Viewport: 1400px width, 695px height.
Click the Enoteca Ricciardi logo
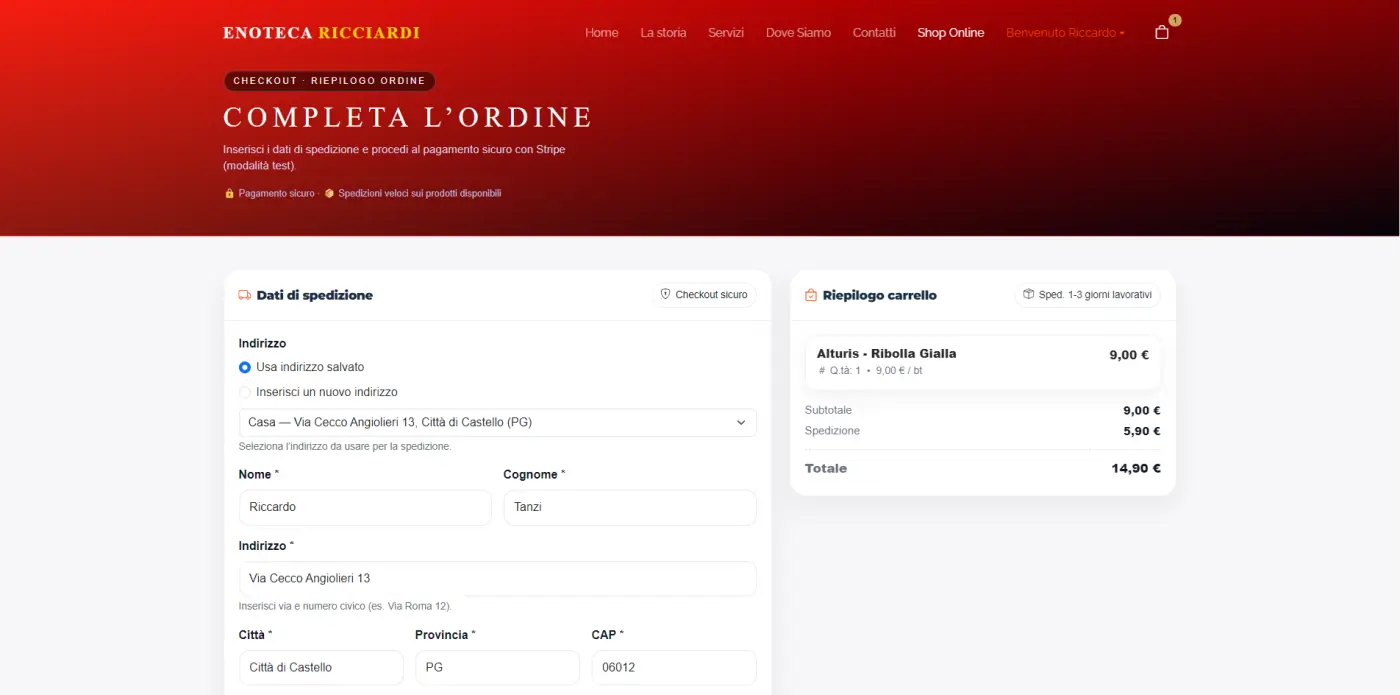point(321,32)
